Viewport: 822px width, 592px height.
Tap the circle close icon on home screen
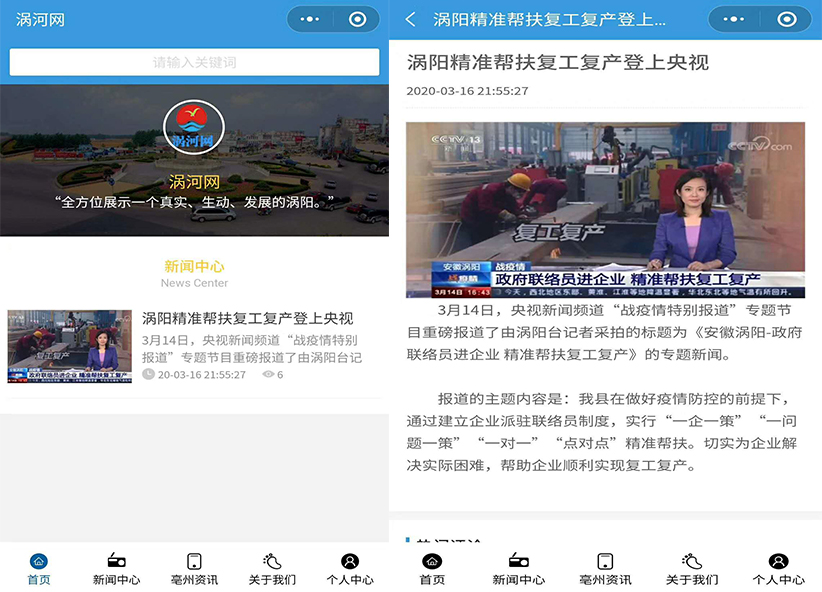357,19
